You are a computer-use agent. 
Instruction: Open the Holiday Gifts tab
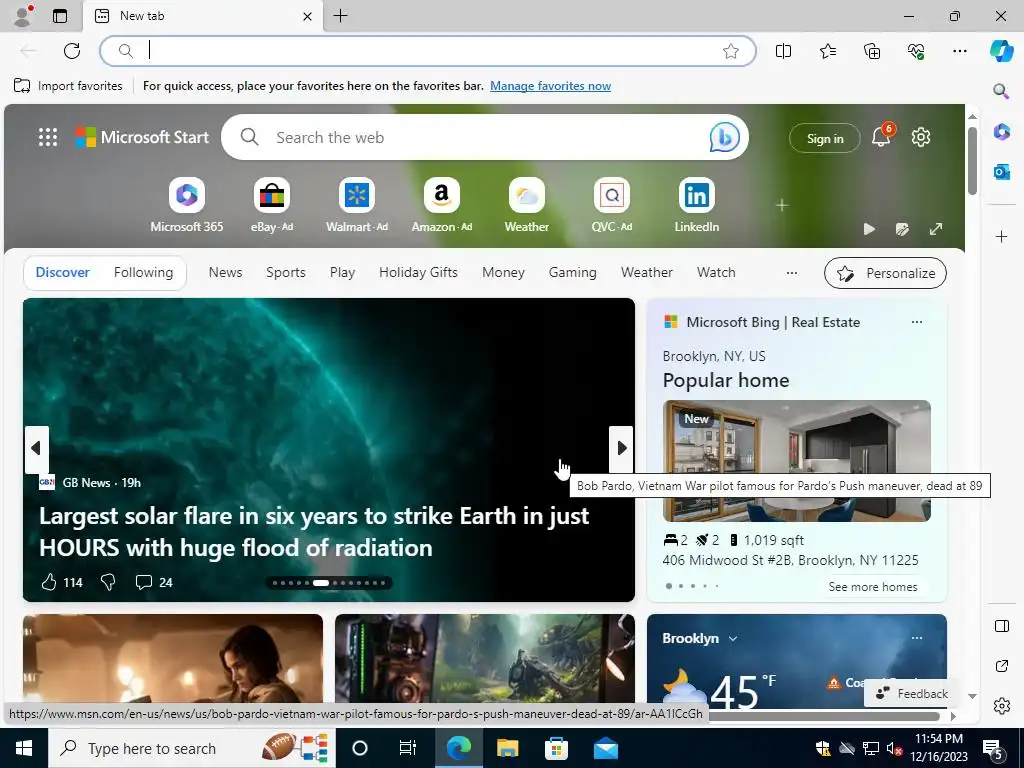[x=418, y=272]
